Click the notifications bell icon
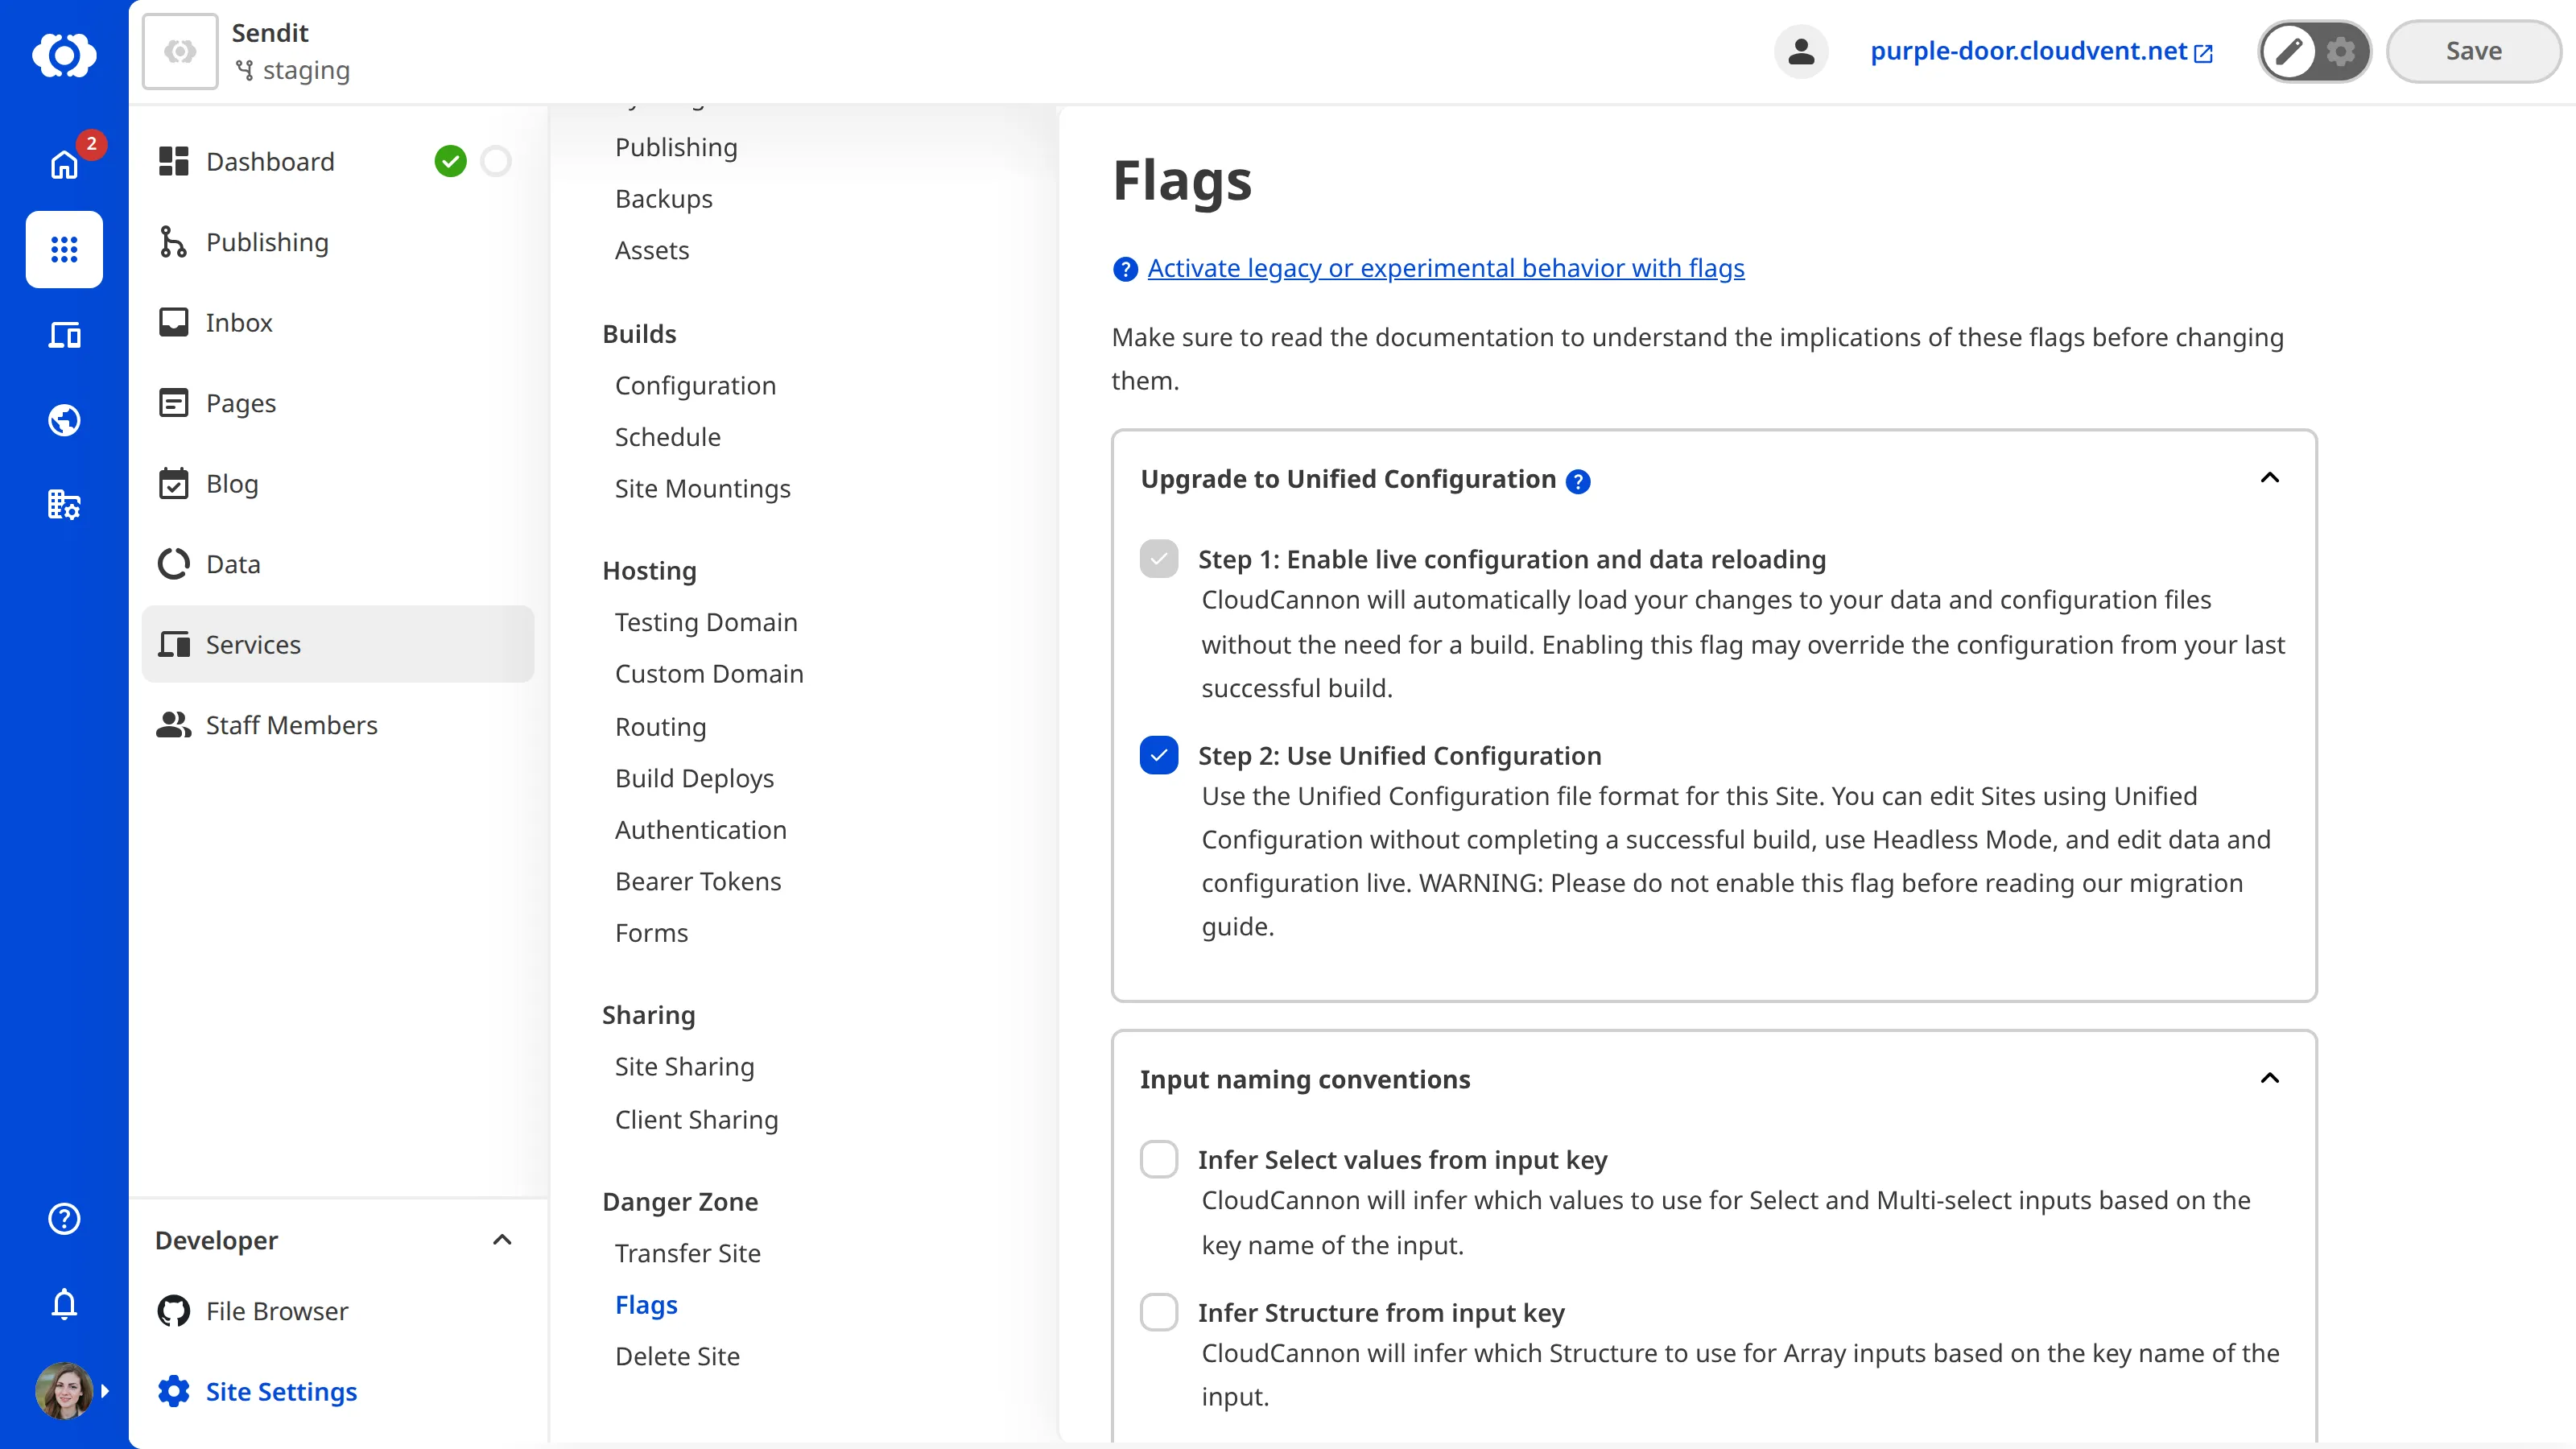2576x1449 pixels. click(64, 1303)
